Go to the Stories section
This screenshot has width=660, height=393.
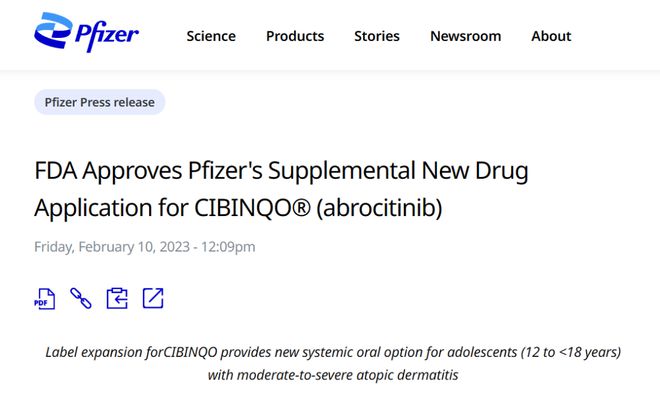click(377, 36)
